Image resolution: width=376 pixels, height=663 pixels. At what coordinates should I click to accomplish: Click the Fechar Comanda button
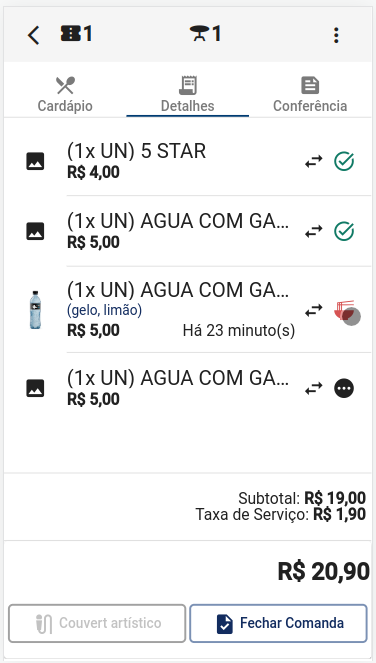tap(278, 623)
